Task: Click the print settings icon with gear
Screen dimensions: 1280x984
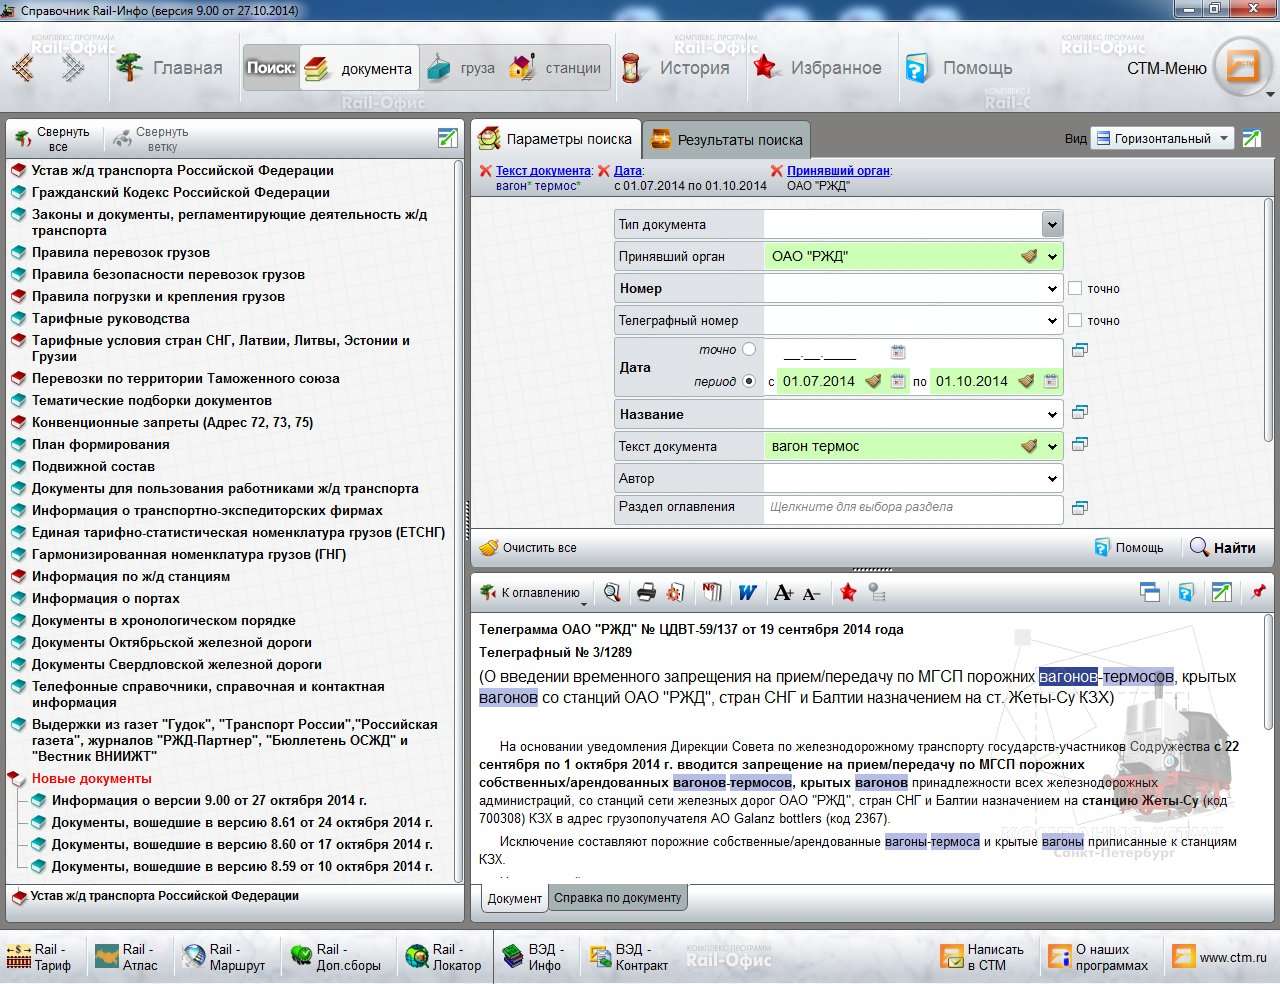Action: click(x=676, y=593)
